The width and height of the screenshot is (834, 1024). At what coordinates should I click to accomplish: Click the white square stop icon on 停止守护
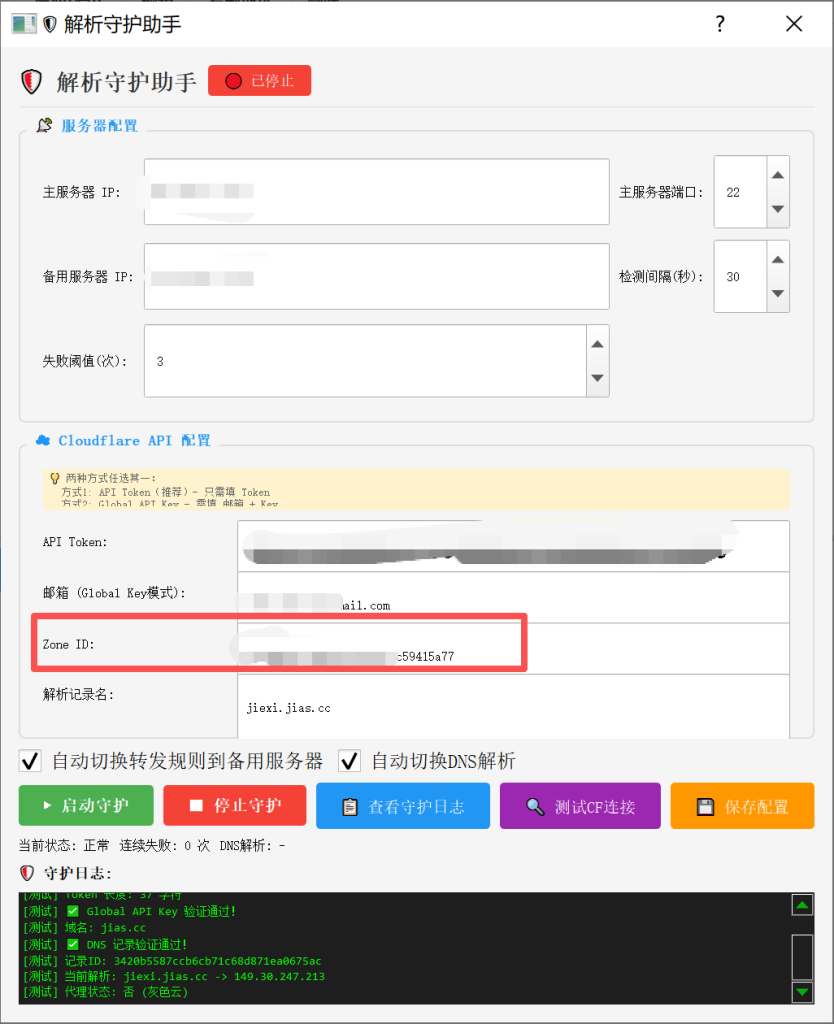[x=196, y=805]
